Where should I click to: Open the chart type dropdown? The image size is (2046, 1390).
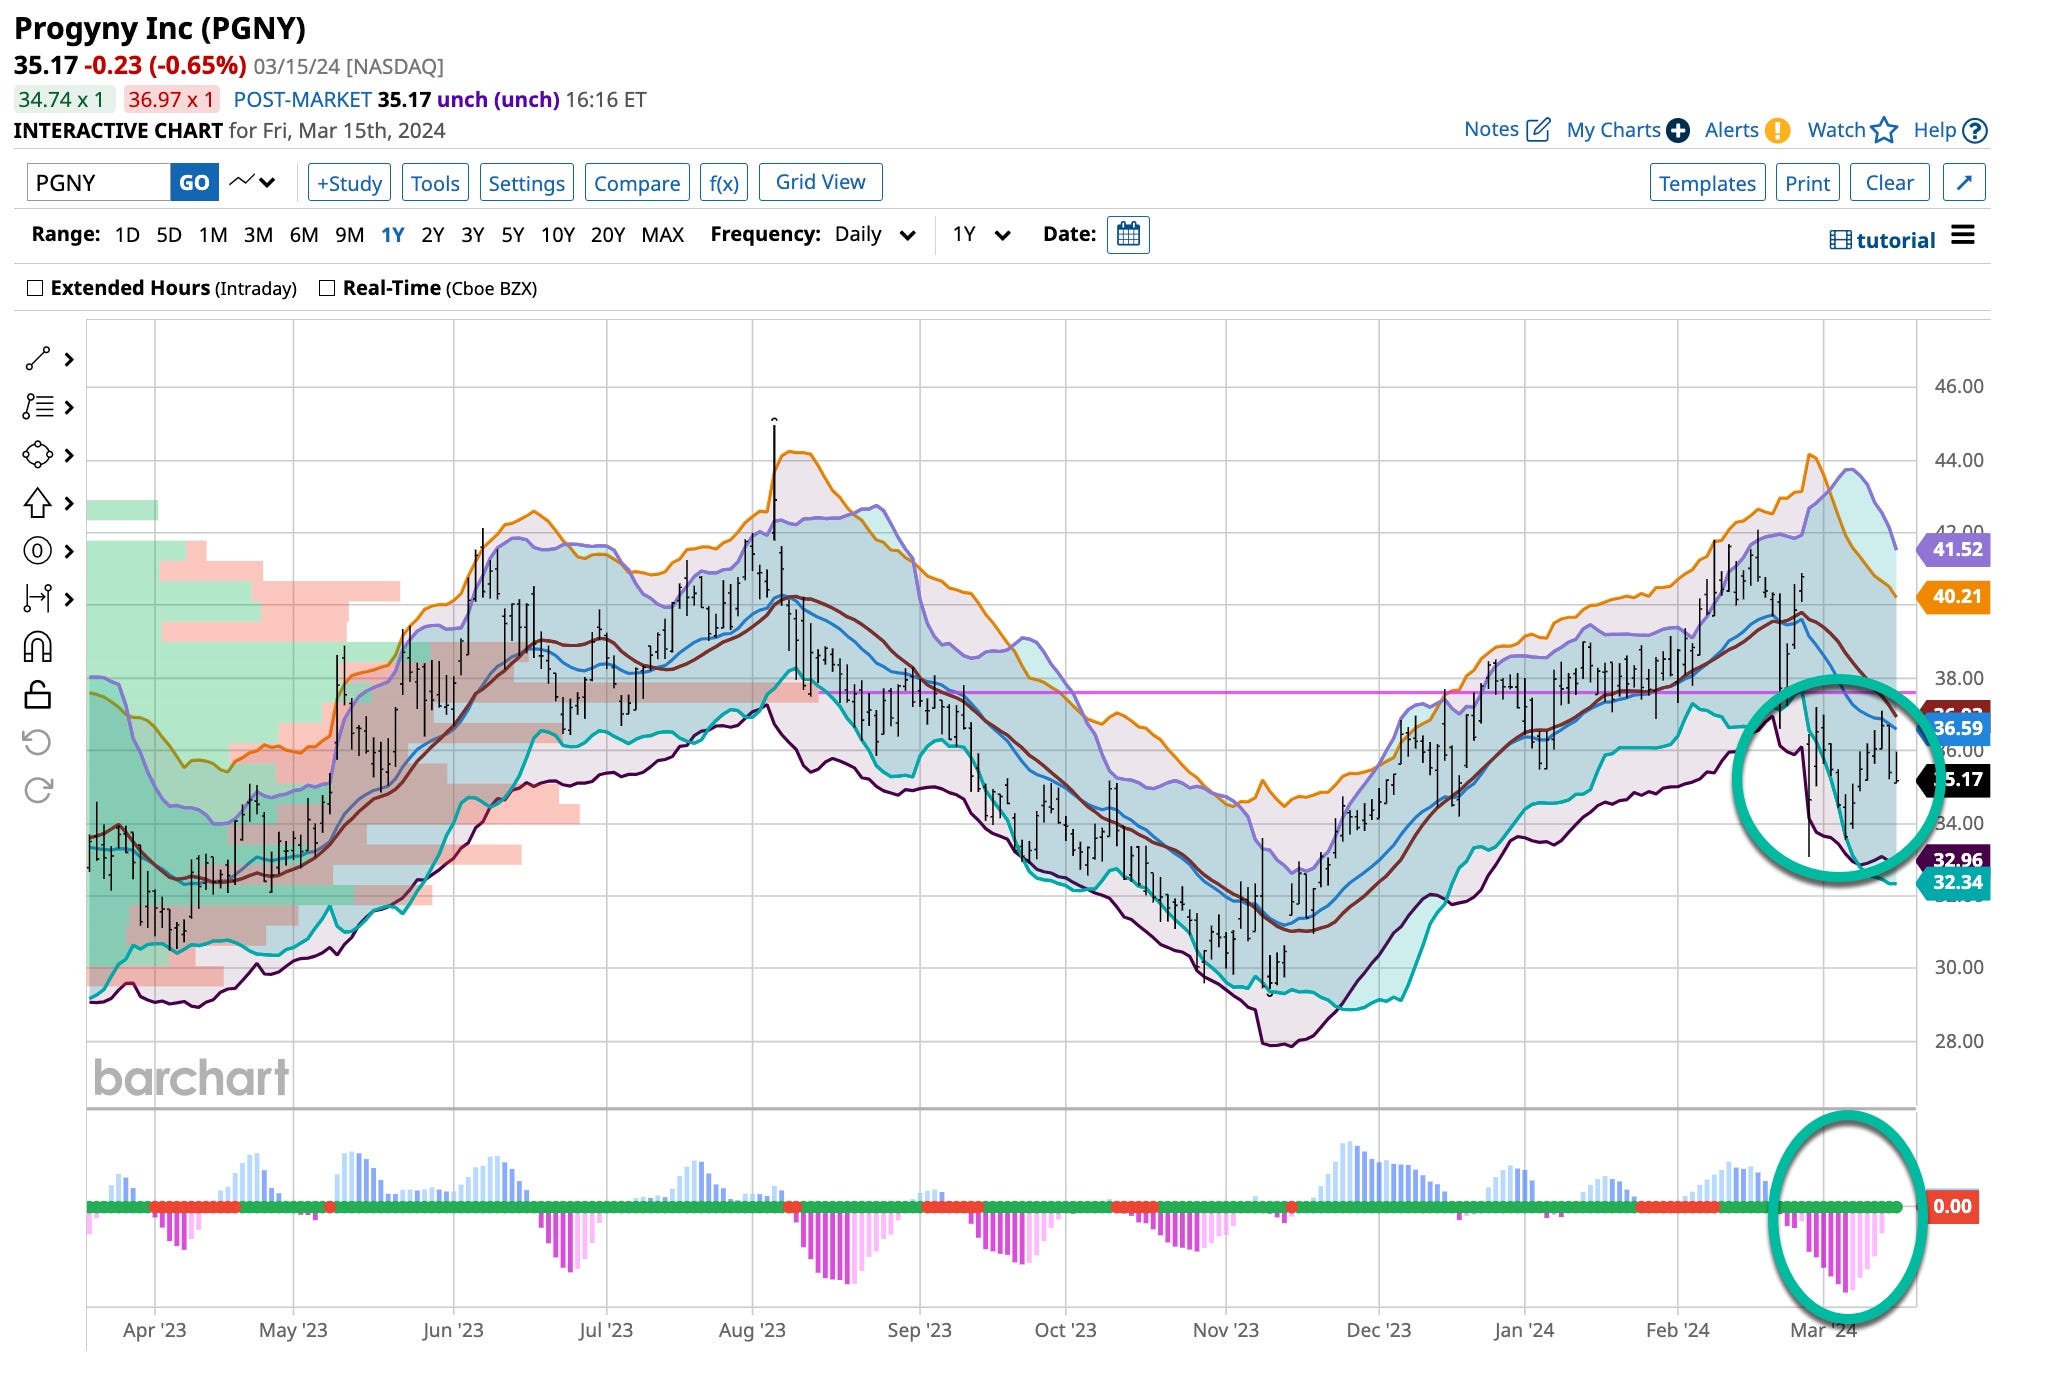(251, 182)
